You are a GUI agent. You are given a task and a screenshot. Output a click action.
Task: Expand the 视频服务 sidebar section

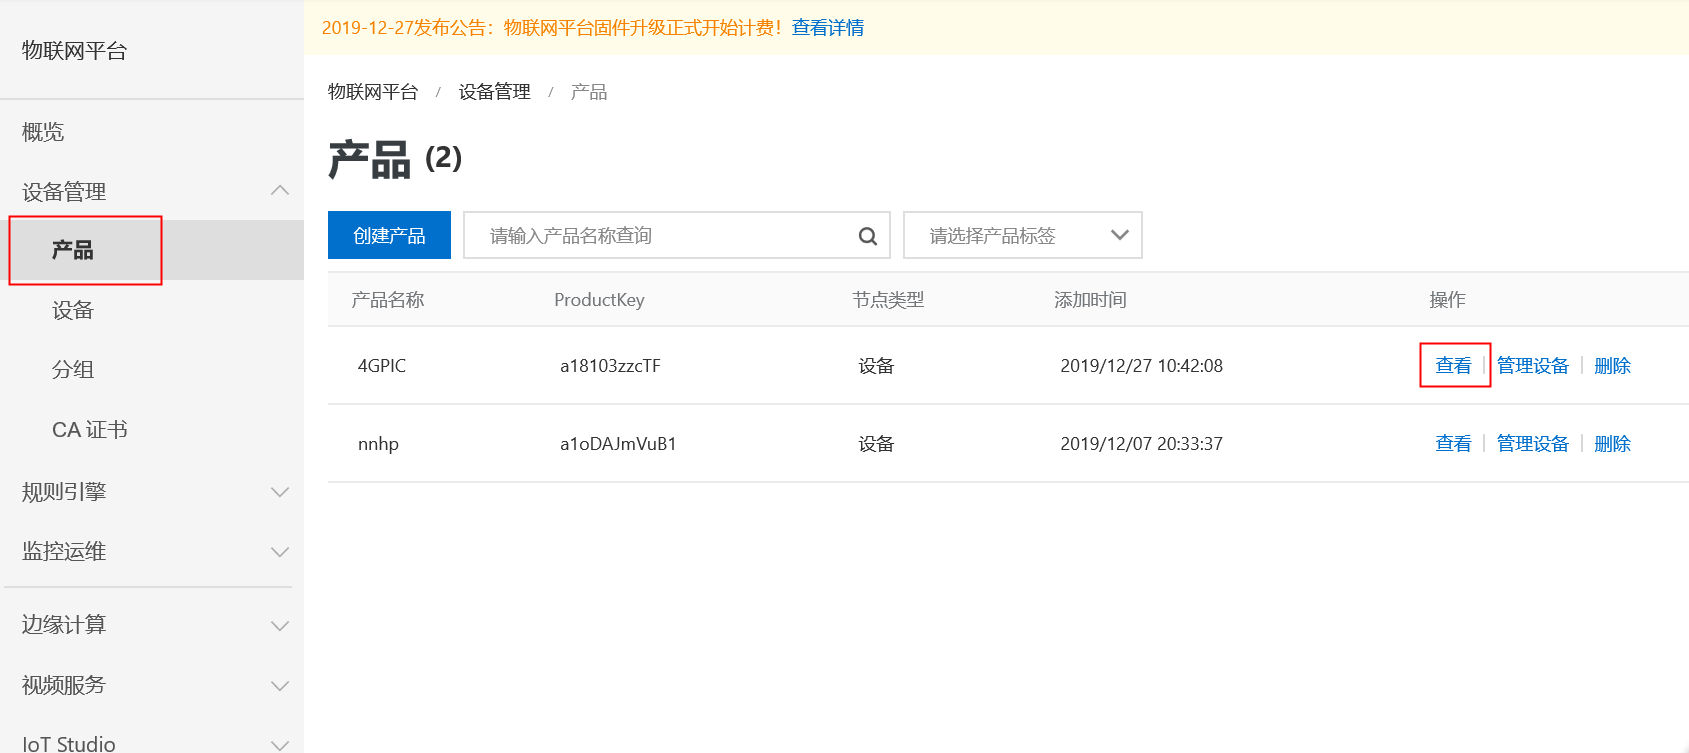[280, 686]
